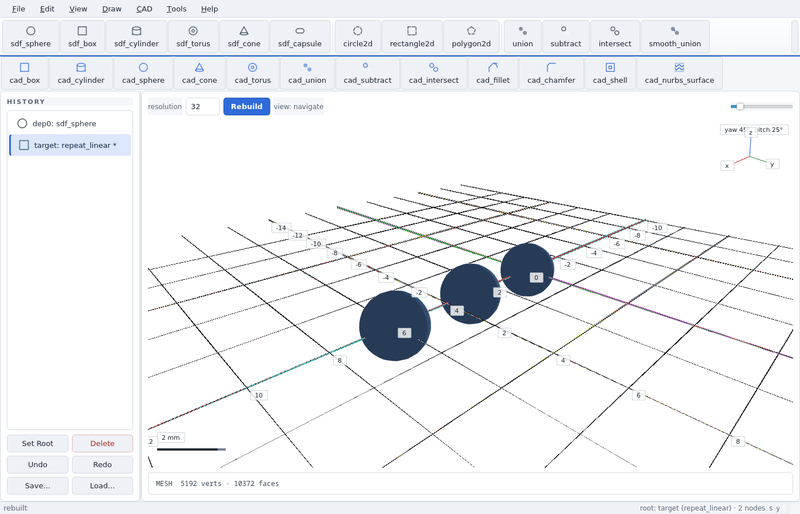Apply the union operation

[x=522, y=37]
